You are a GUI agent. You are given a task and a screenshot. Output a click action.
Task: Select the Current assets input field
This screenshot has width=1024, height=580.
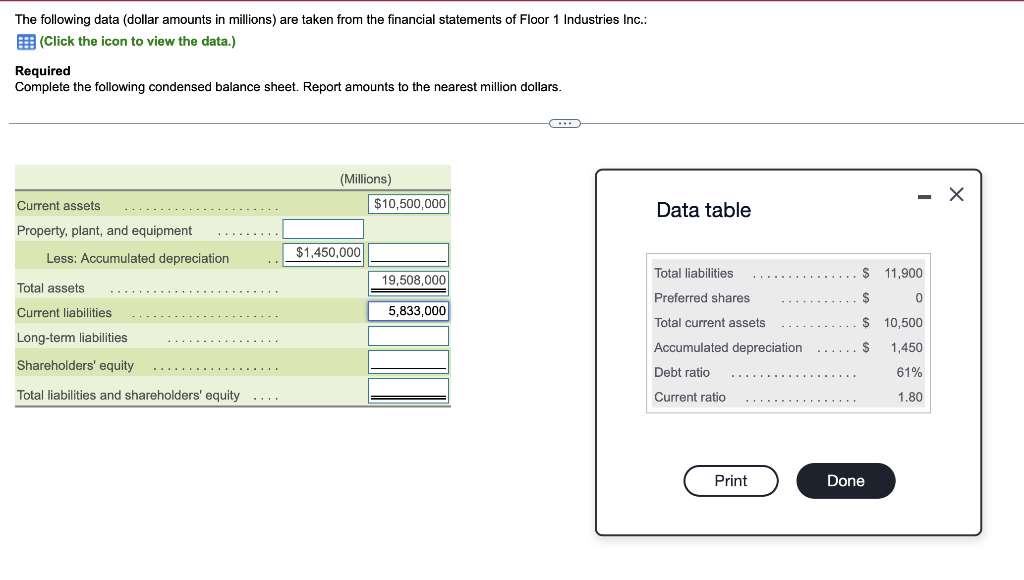pos(408,204)
